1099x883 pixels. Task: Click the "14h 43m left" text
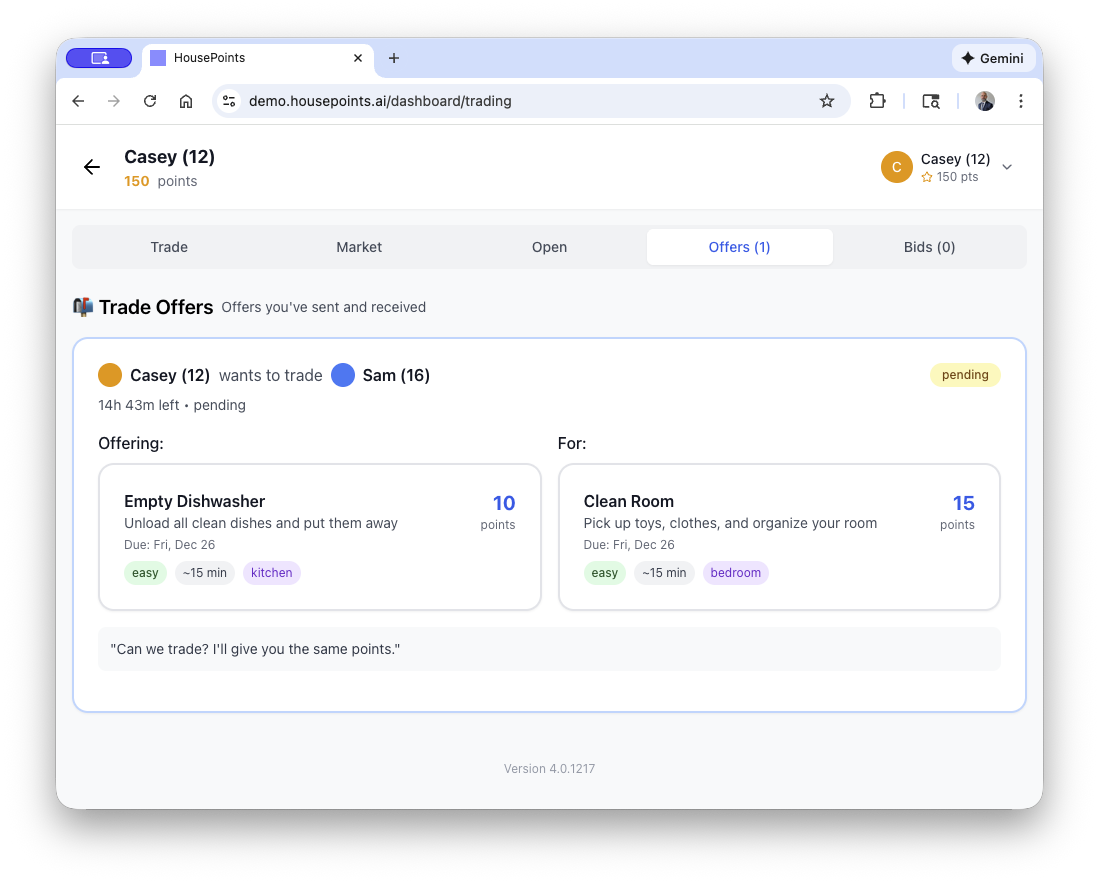tap(139, 405)
